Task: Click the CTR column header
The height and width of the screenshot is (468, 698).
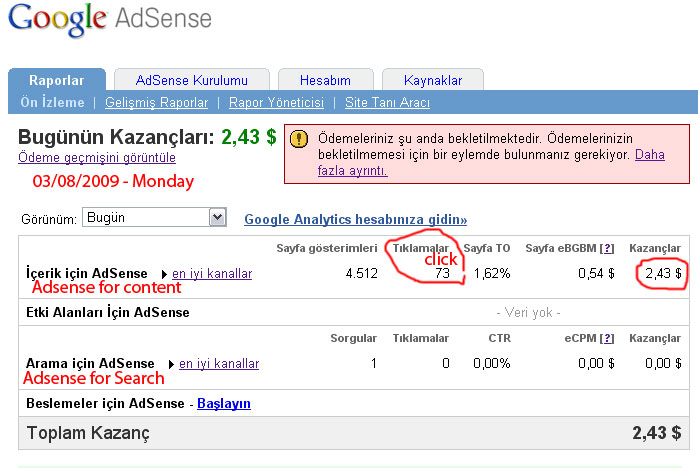Action: pos(499,338)
